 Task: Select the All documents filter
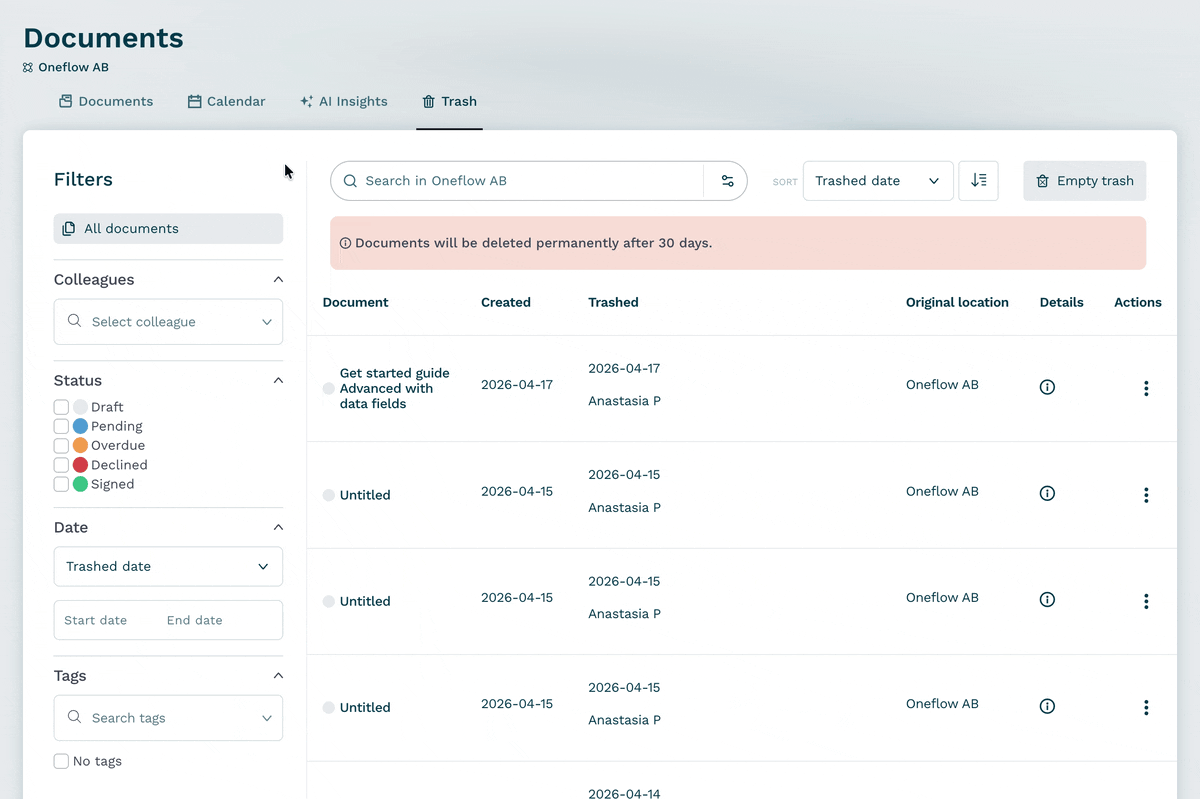[x=168, y=229]
